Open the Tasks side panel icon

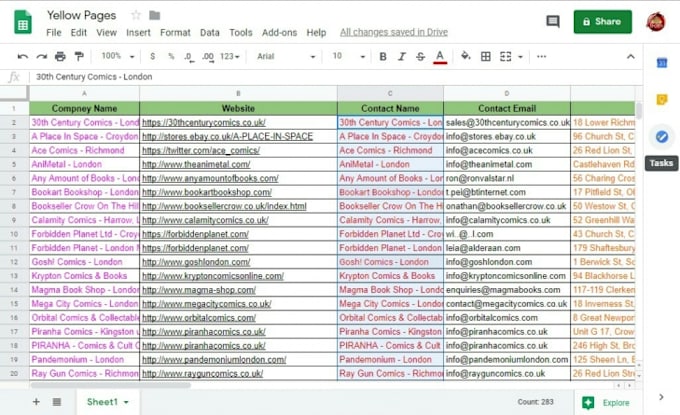(x=662, y=137)
